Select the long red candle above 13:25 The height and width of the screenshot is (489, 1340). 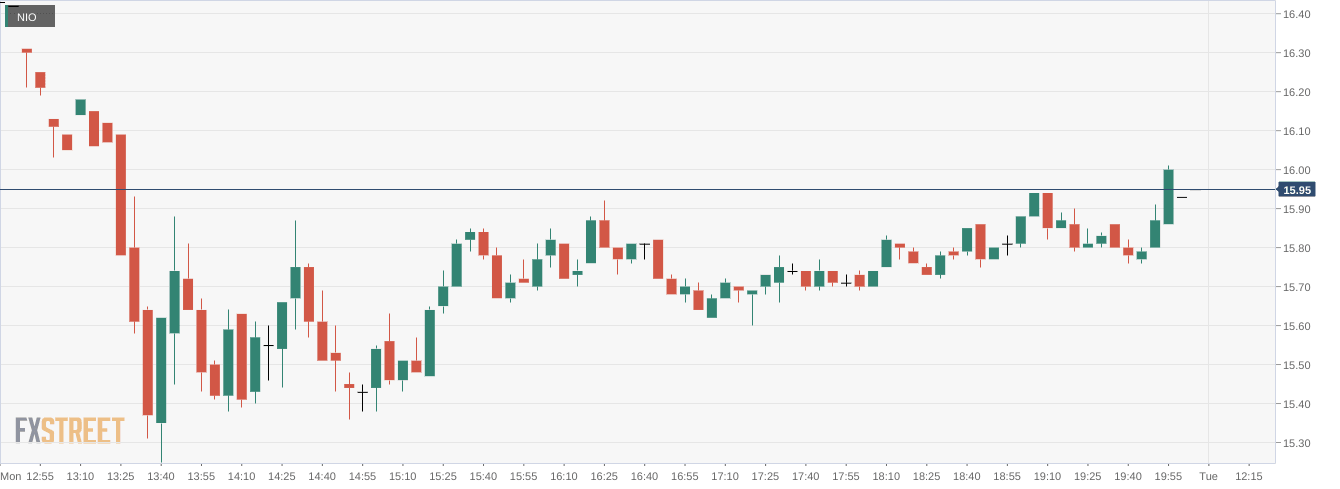click(x=121, y=194)
